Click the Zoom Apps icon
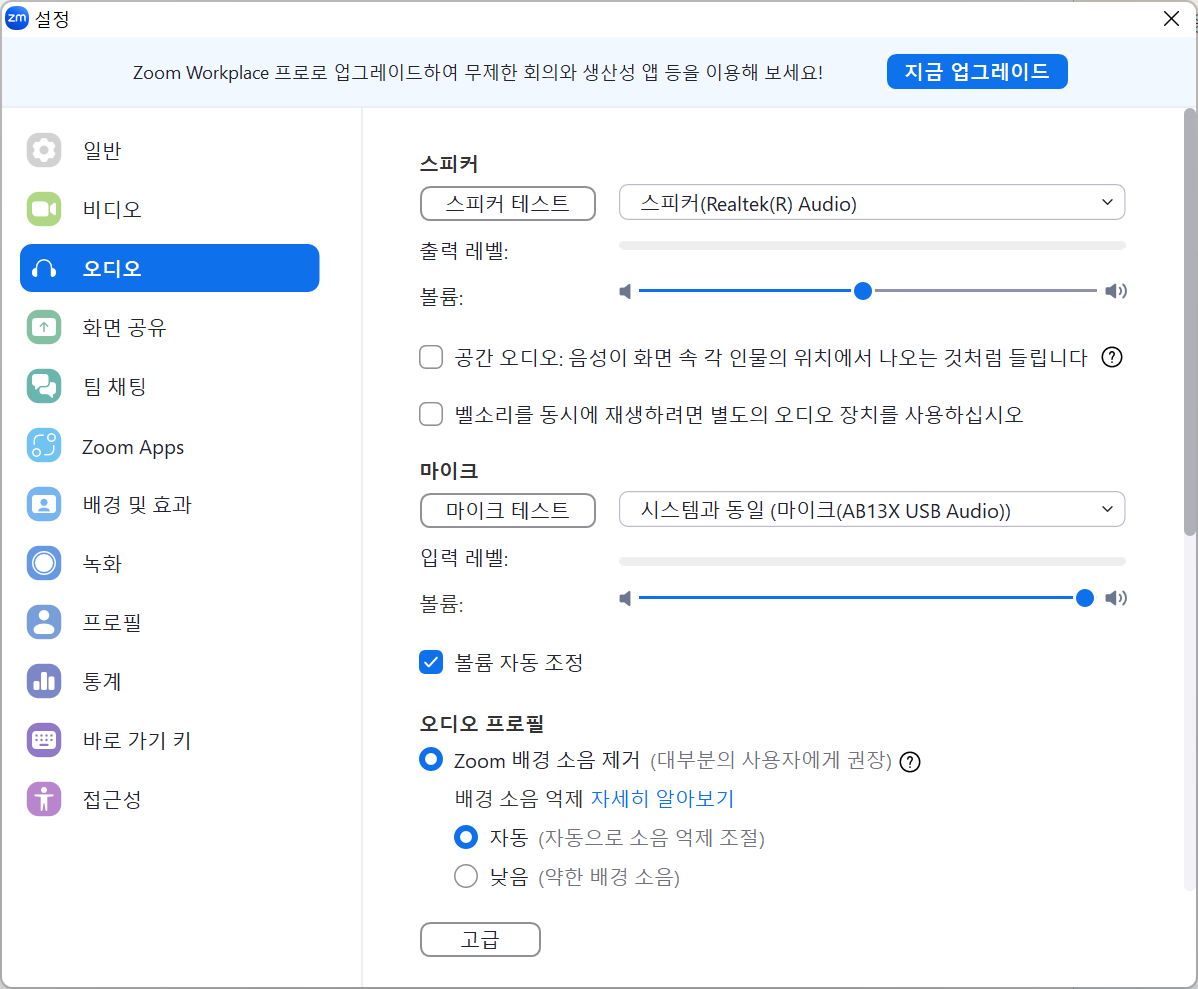Image resolution: width=1198 pixels, height=989 pixels. (44, 446)
